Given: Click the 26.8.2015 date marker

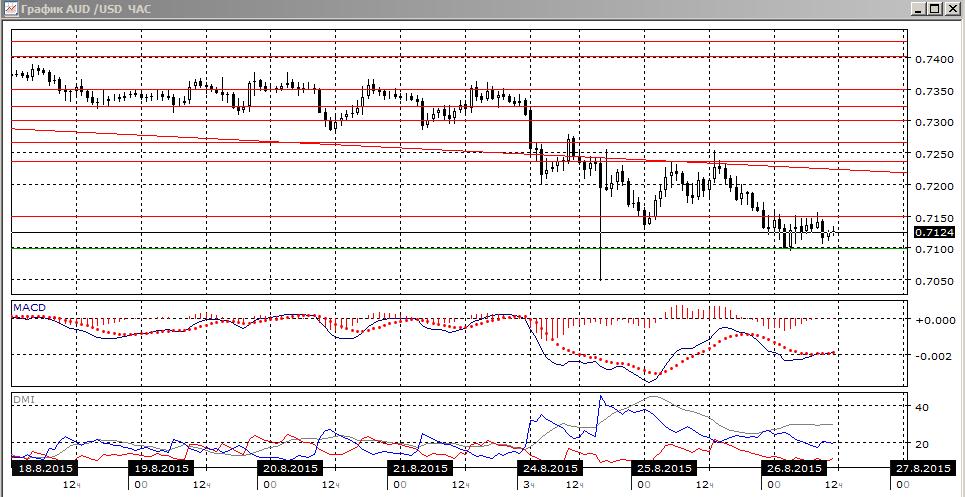Looking at the screenshot, I should coord(793,469).
